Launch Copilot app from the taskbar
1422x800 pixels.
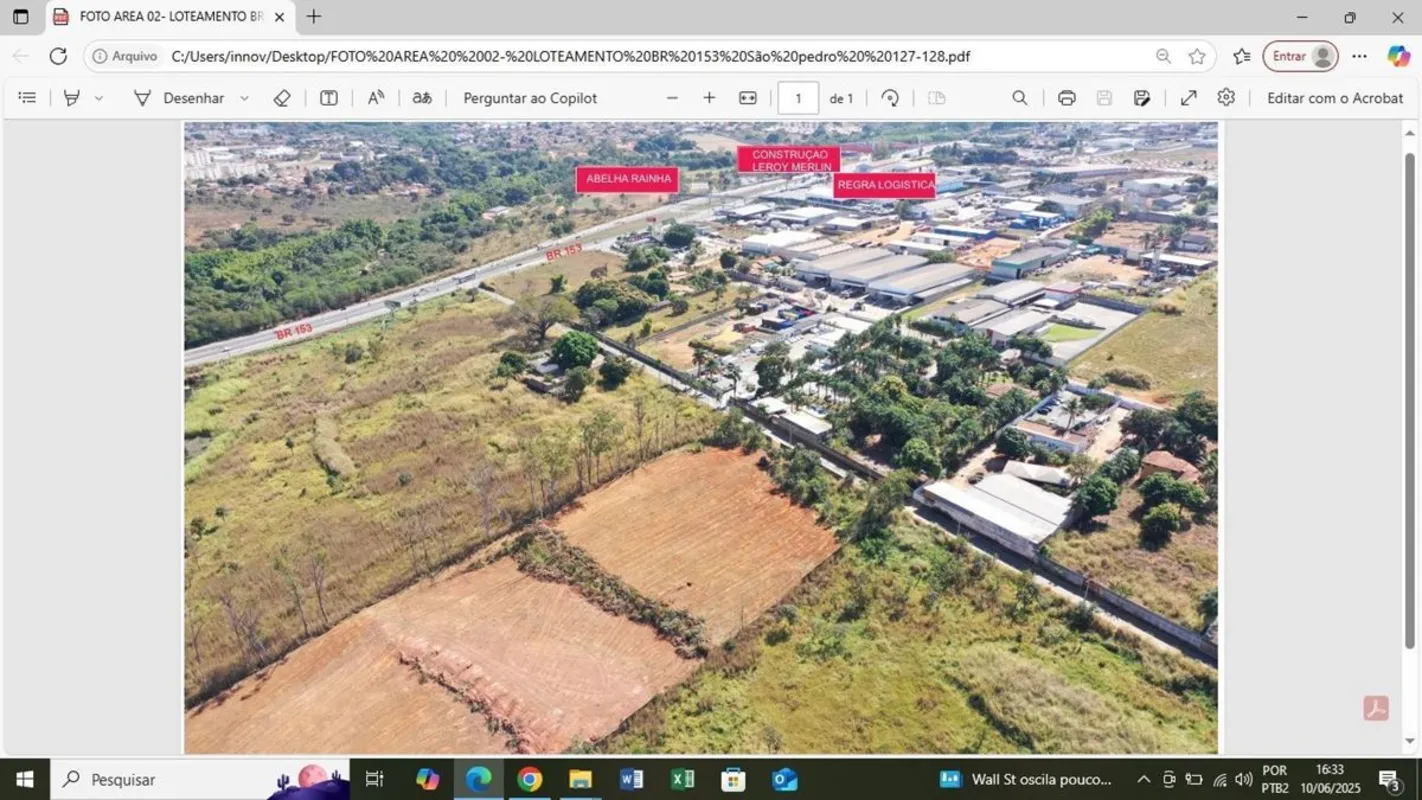click(x=427, y=779)
